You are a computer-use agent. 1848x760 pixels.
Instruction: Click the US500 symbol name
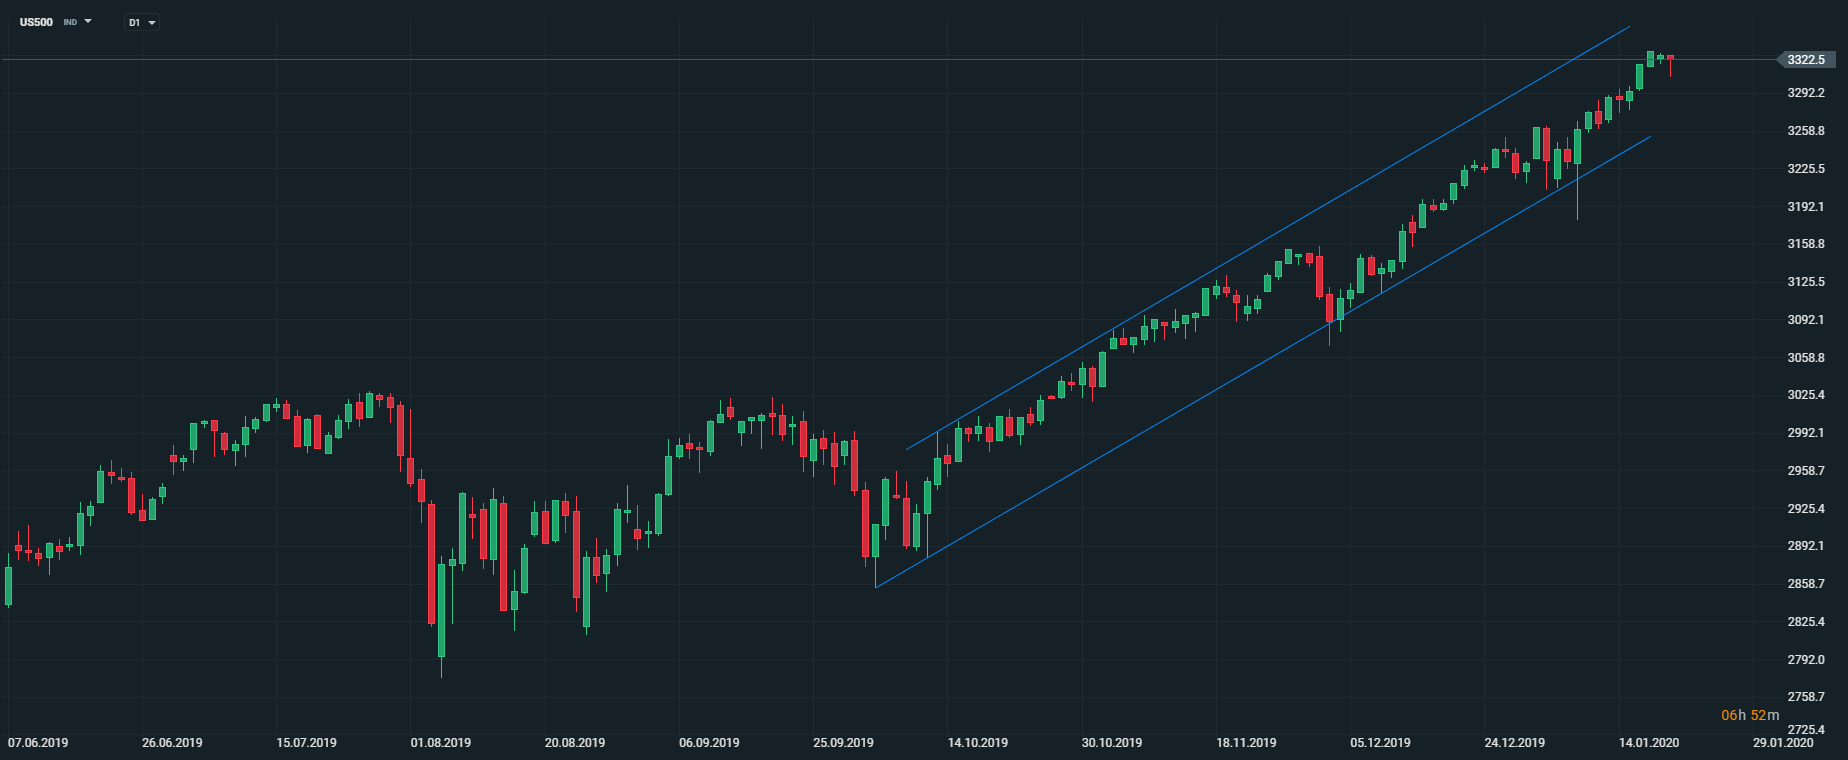tap(36, 22)
